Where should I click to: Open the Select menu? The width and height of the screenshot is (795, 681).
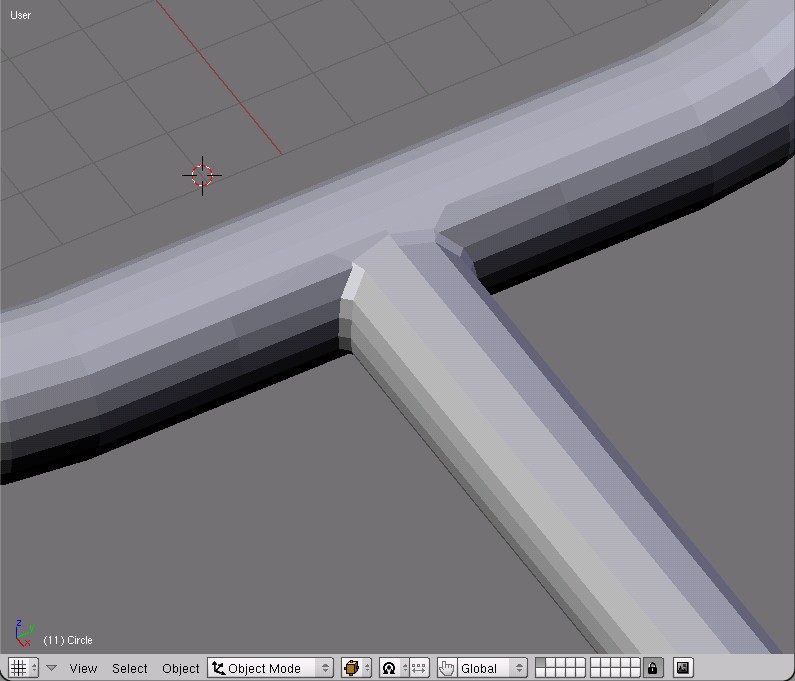click(130, 668)
